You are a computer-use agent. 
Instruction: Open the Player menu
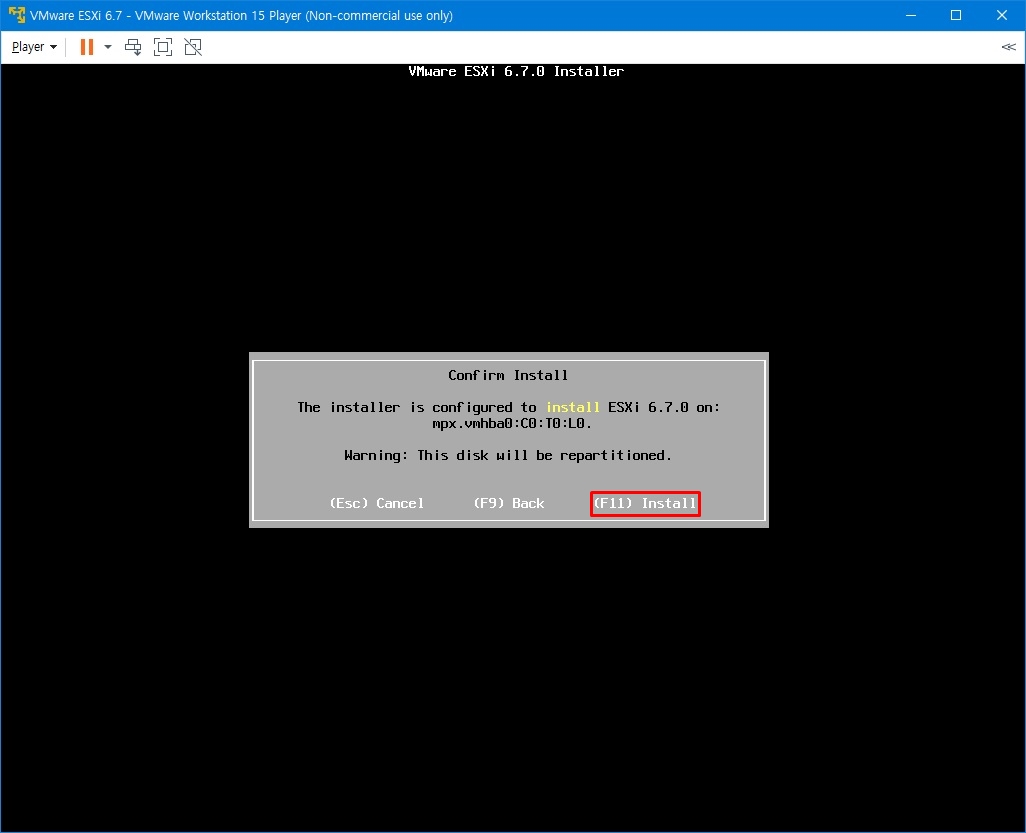click(x=34, y=47)
